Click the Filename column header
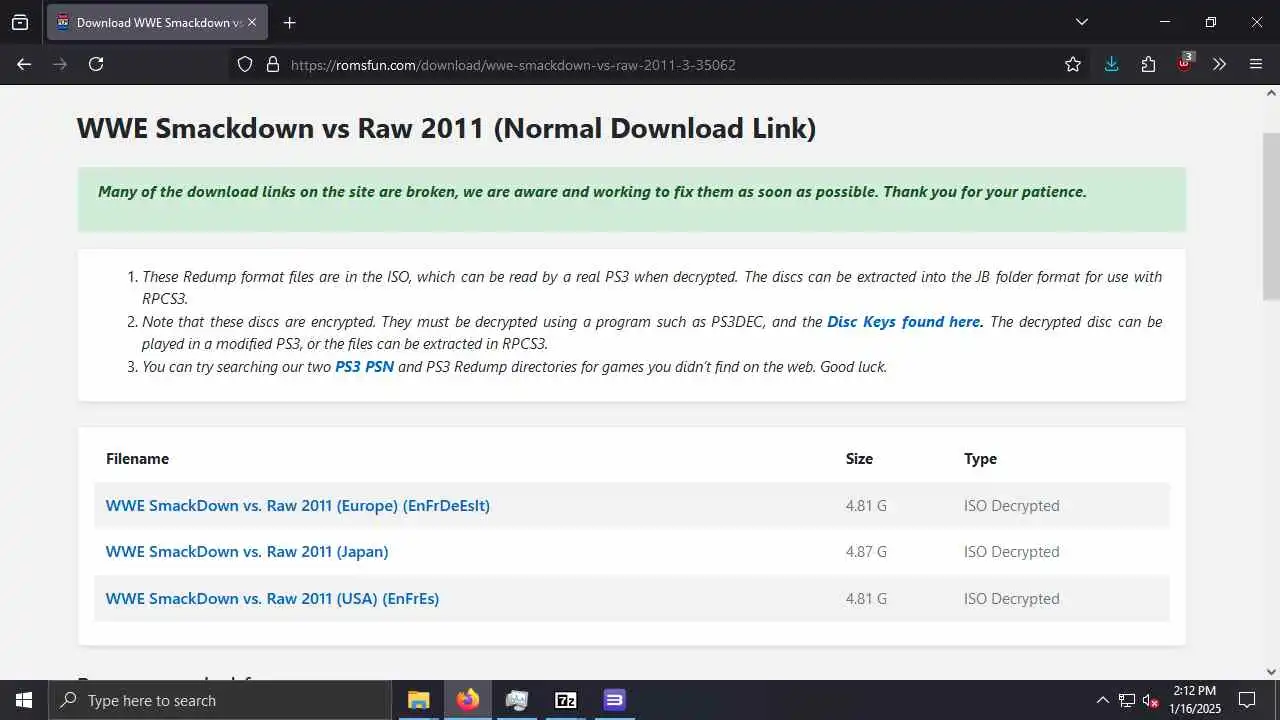The height and width of the screenshot is (720, 1280). point(137,459)
